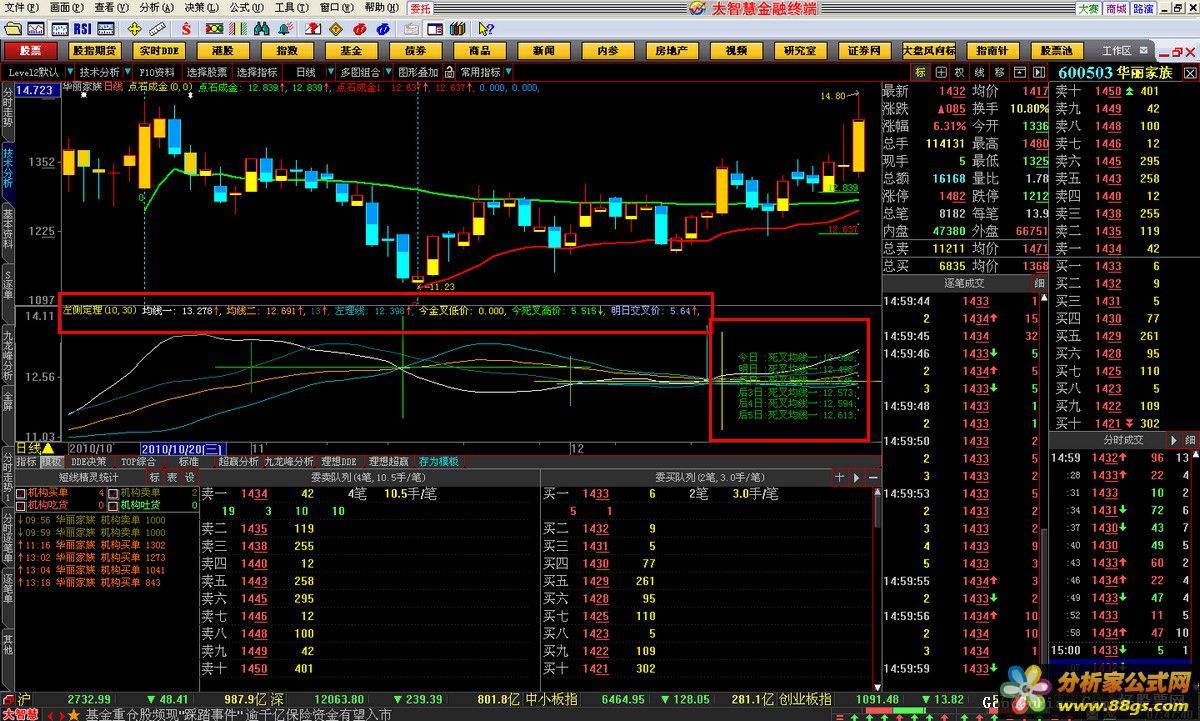Open the 股票池 button
Viewport: 1200px width, 721px height.
pyautogui.click(x=1056, y=50)
